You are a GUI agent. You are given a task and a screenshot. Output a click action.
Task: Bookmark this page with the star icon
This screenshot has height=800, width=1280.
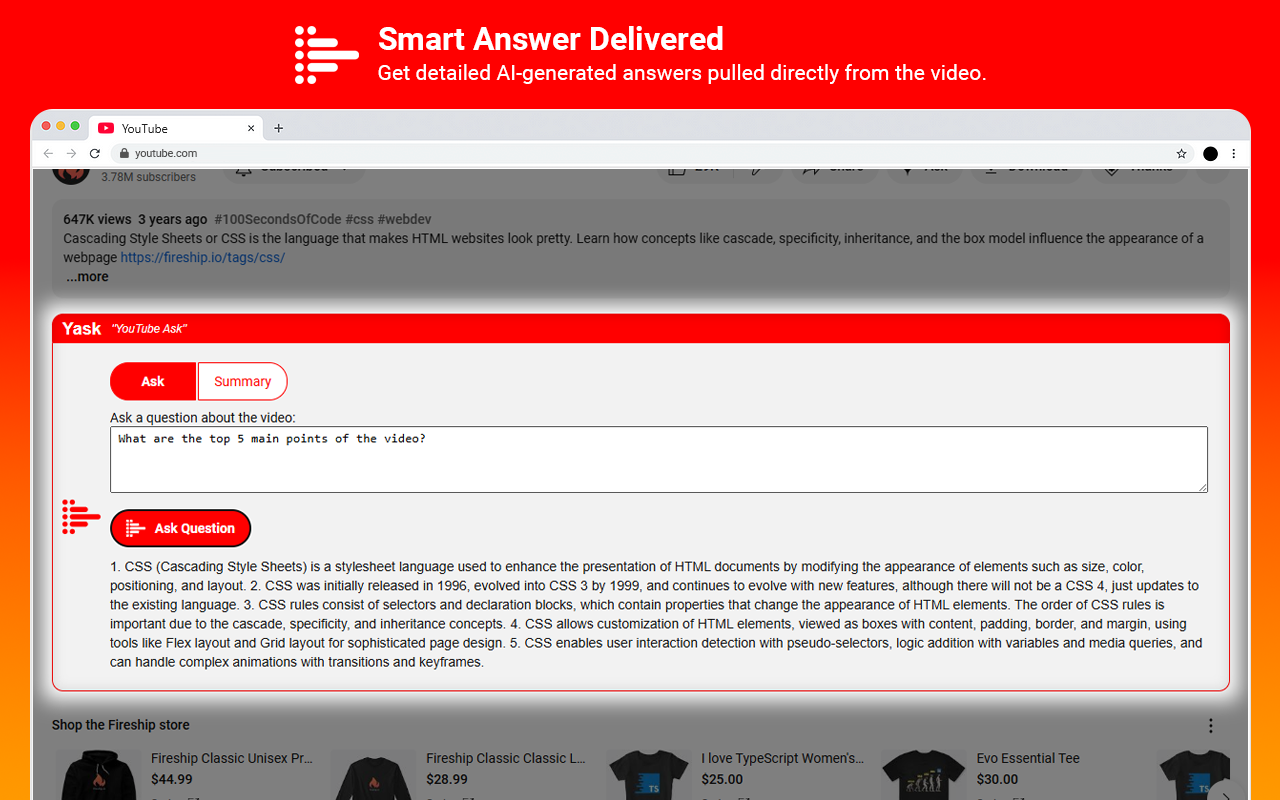(1181, 154)
